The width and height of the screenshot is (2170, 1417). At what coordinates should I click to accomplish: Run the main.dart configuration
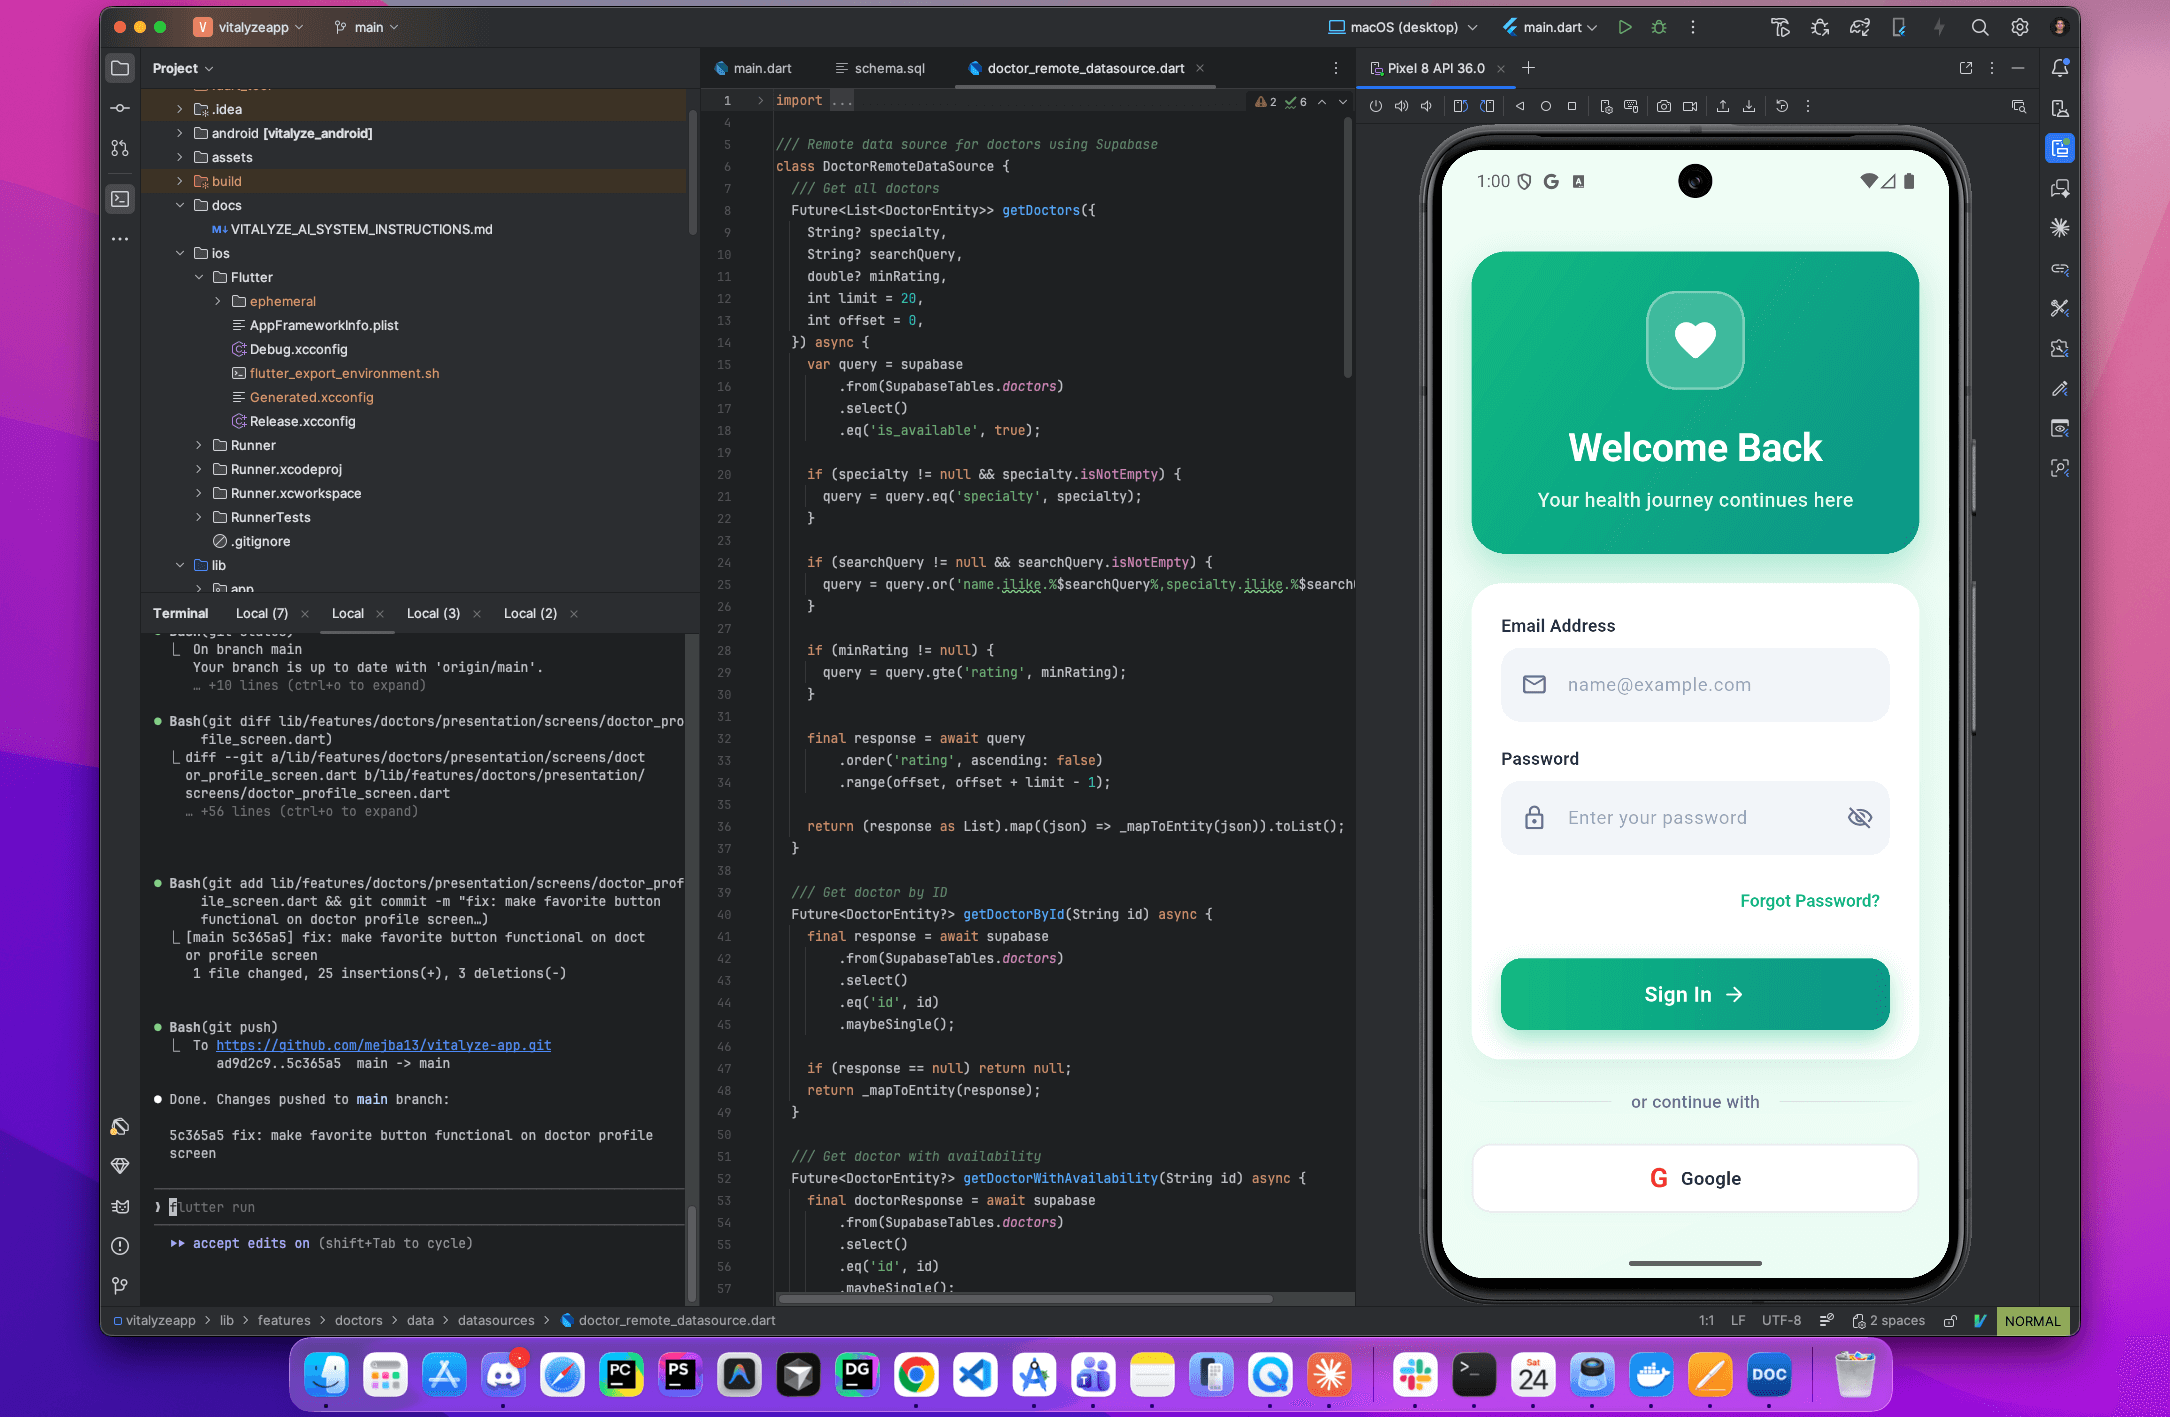(x=1625, y=27)
